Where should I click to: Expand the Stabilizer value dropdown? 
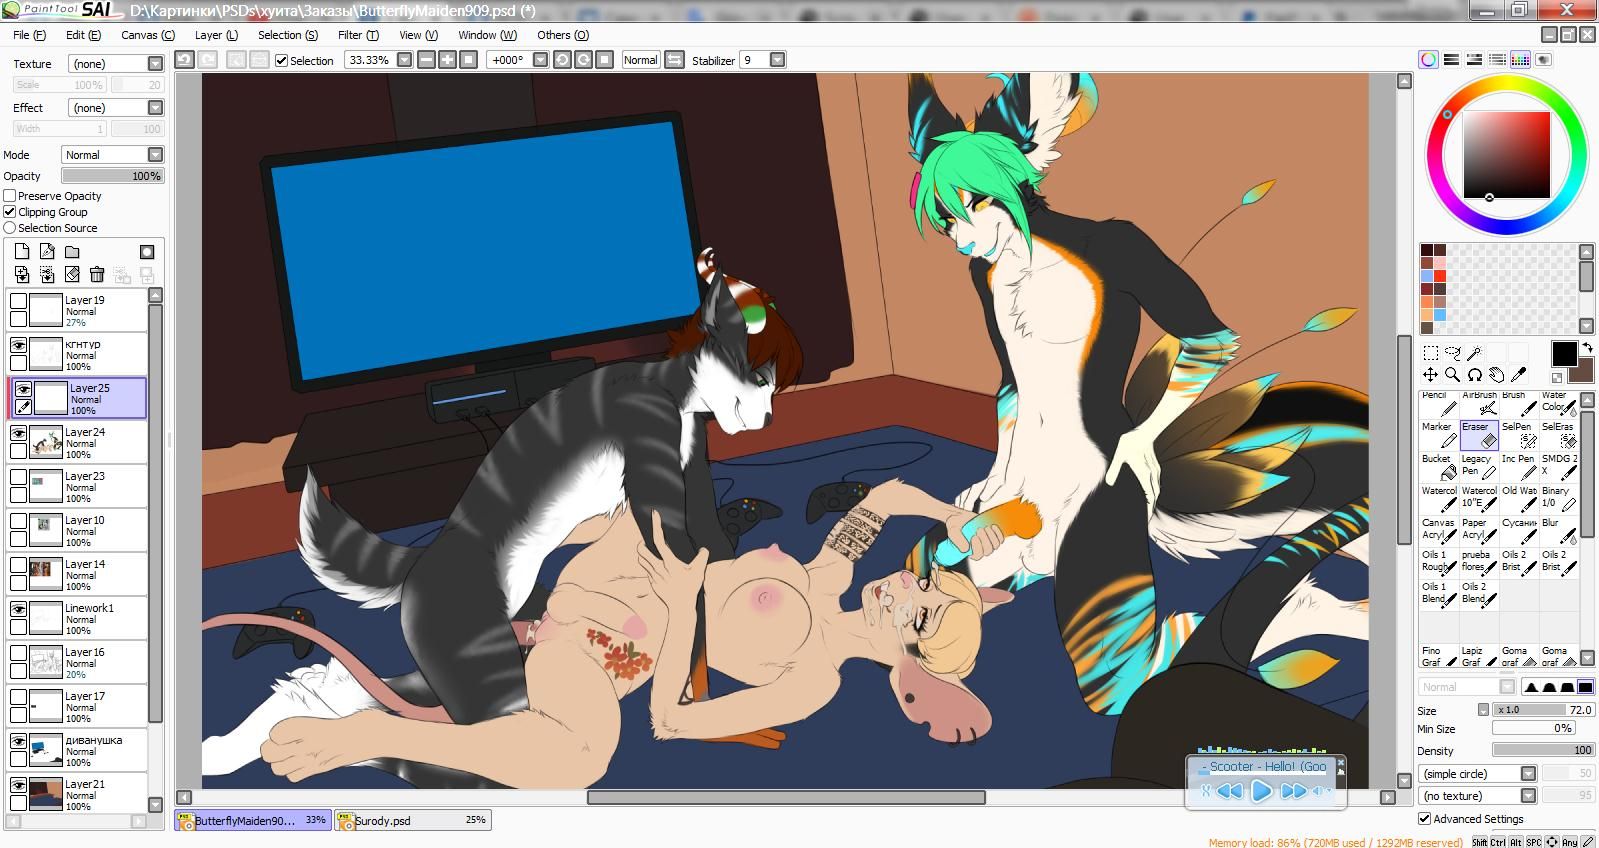tap(777, 60)
